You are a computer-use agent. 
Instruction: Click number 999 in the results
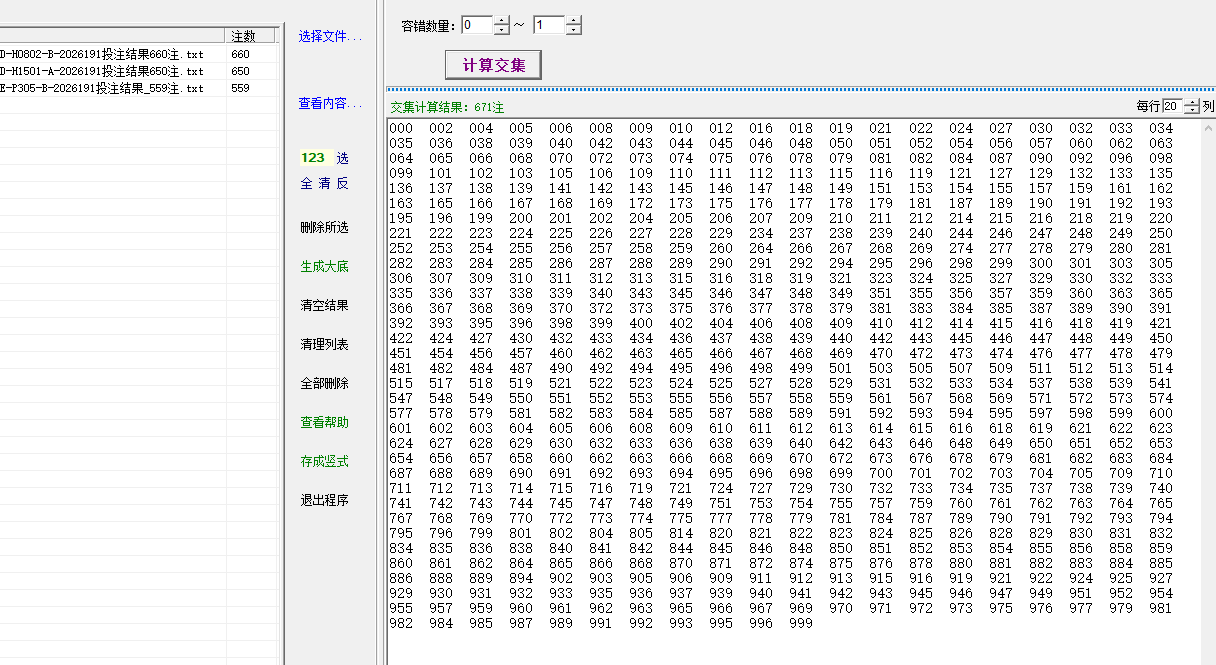[x=801, y=623]
